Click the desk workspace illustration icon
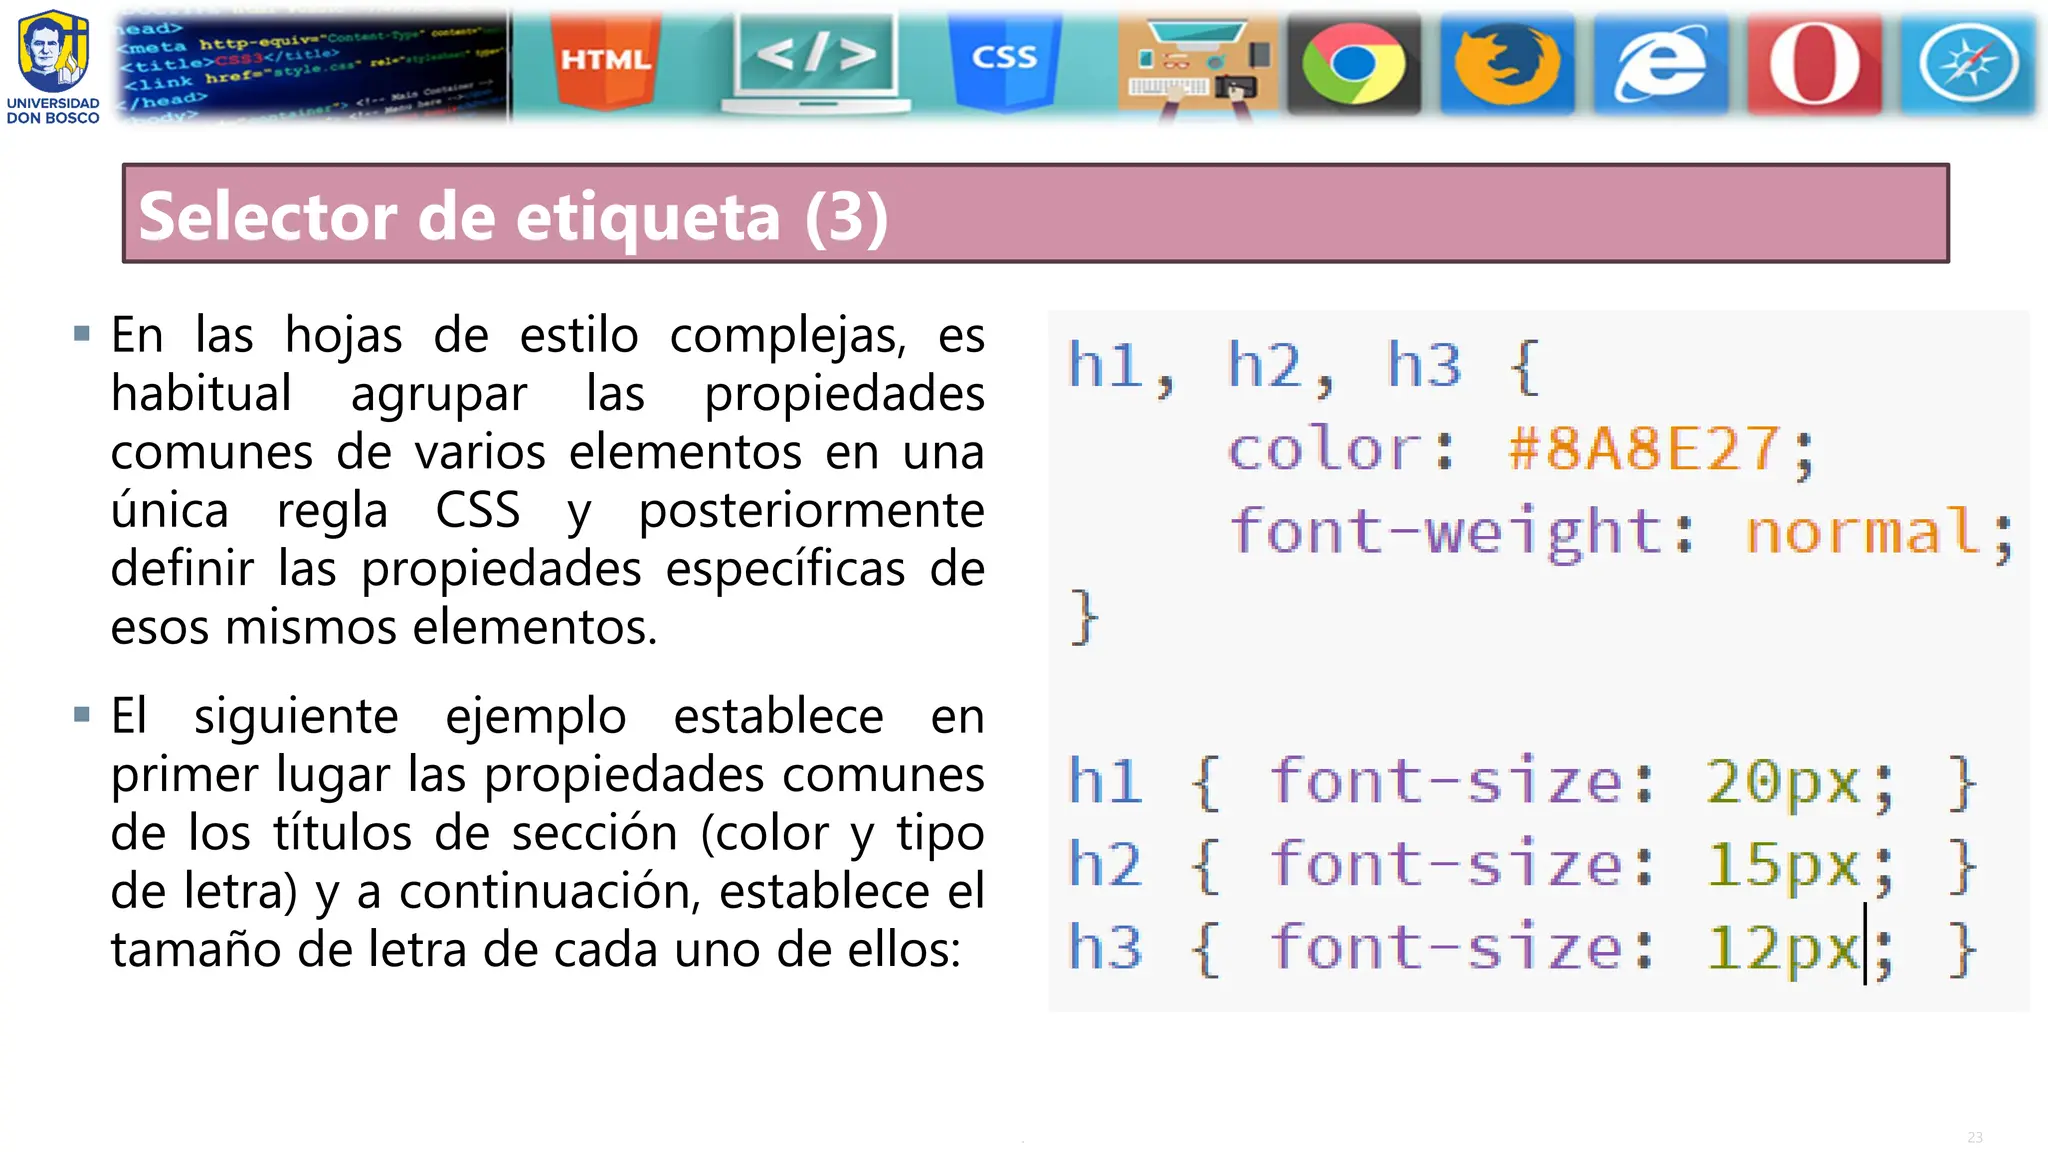The height and width of the screenshot is (1152, 2048). (1199, 66)
